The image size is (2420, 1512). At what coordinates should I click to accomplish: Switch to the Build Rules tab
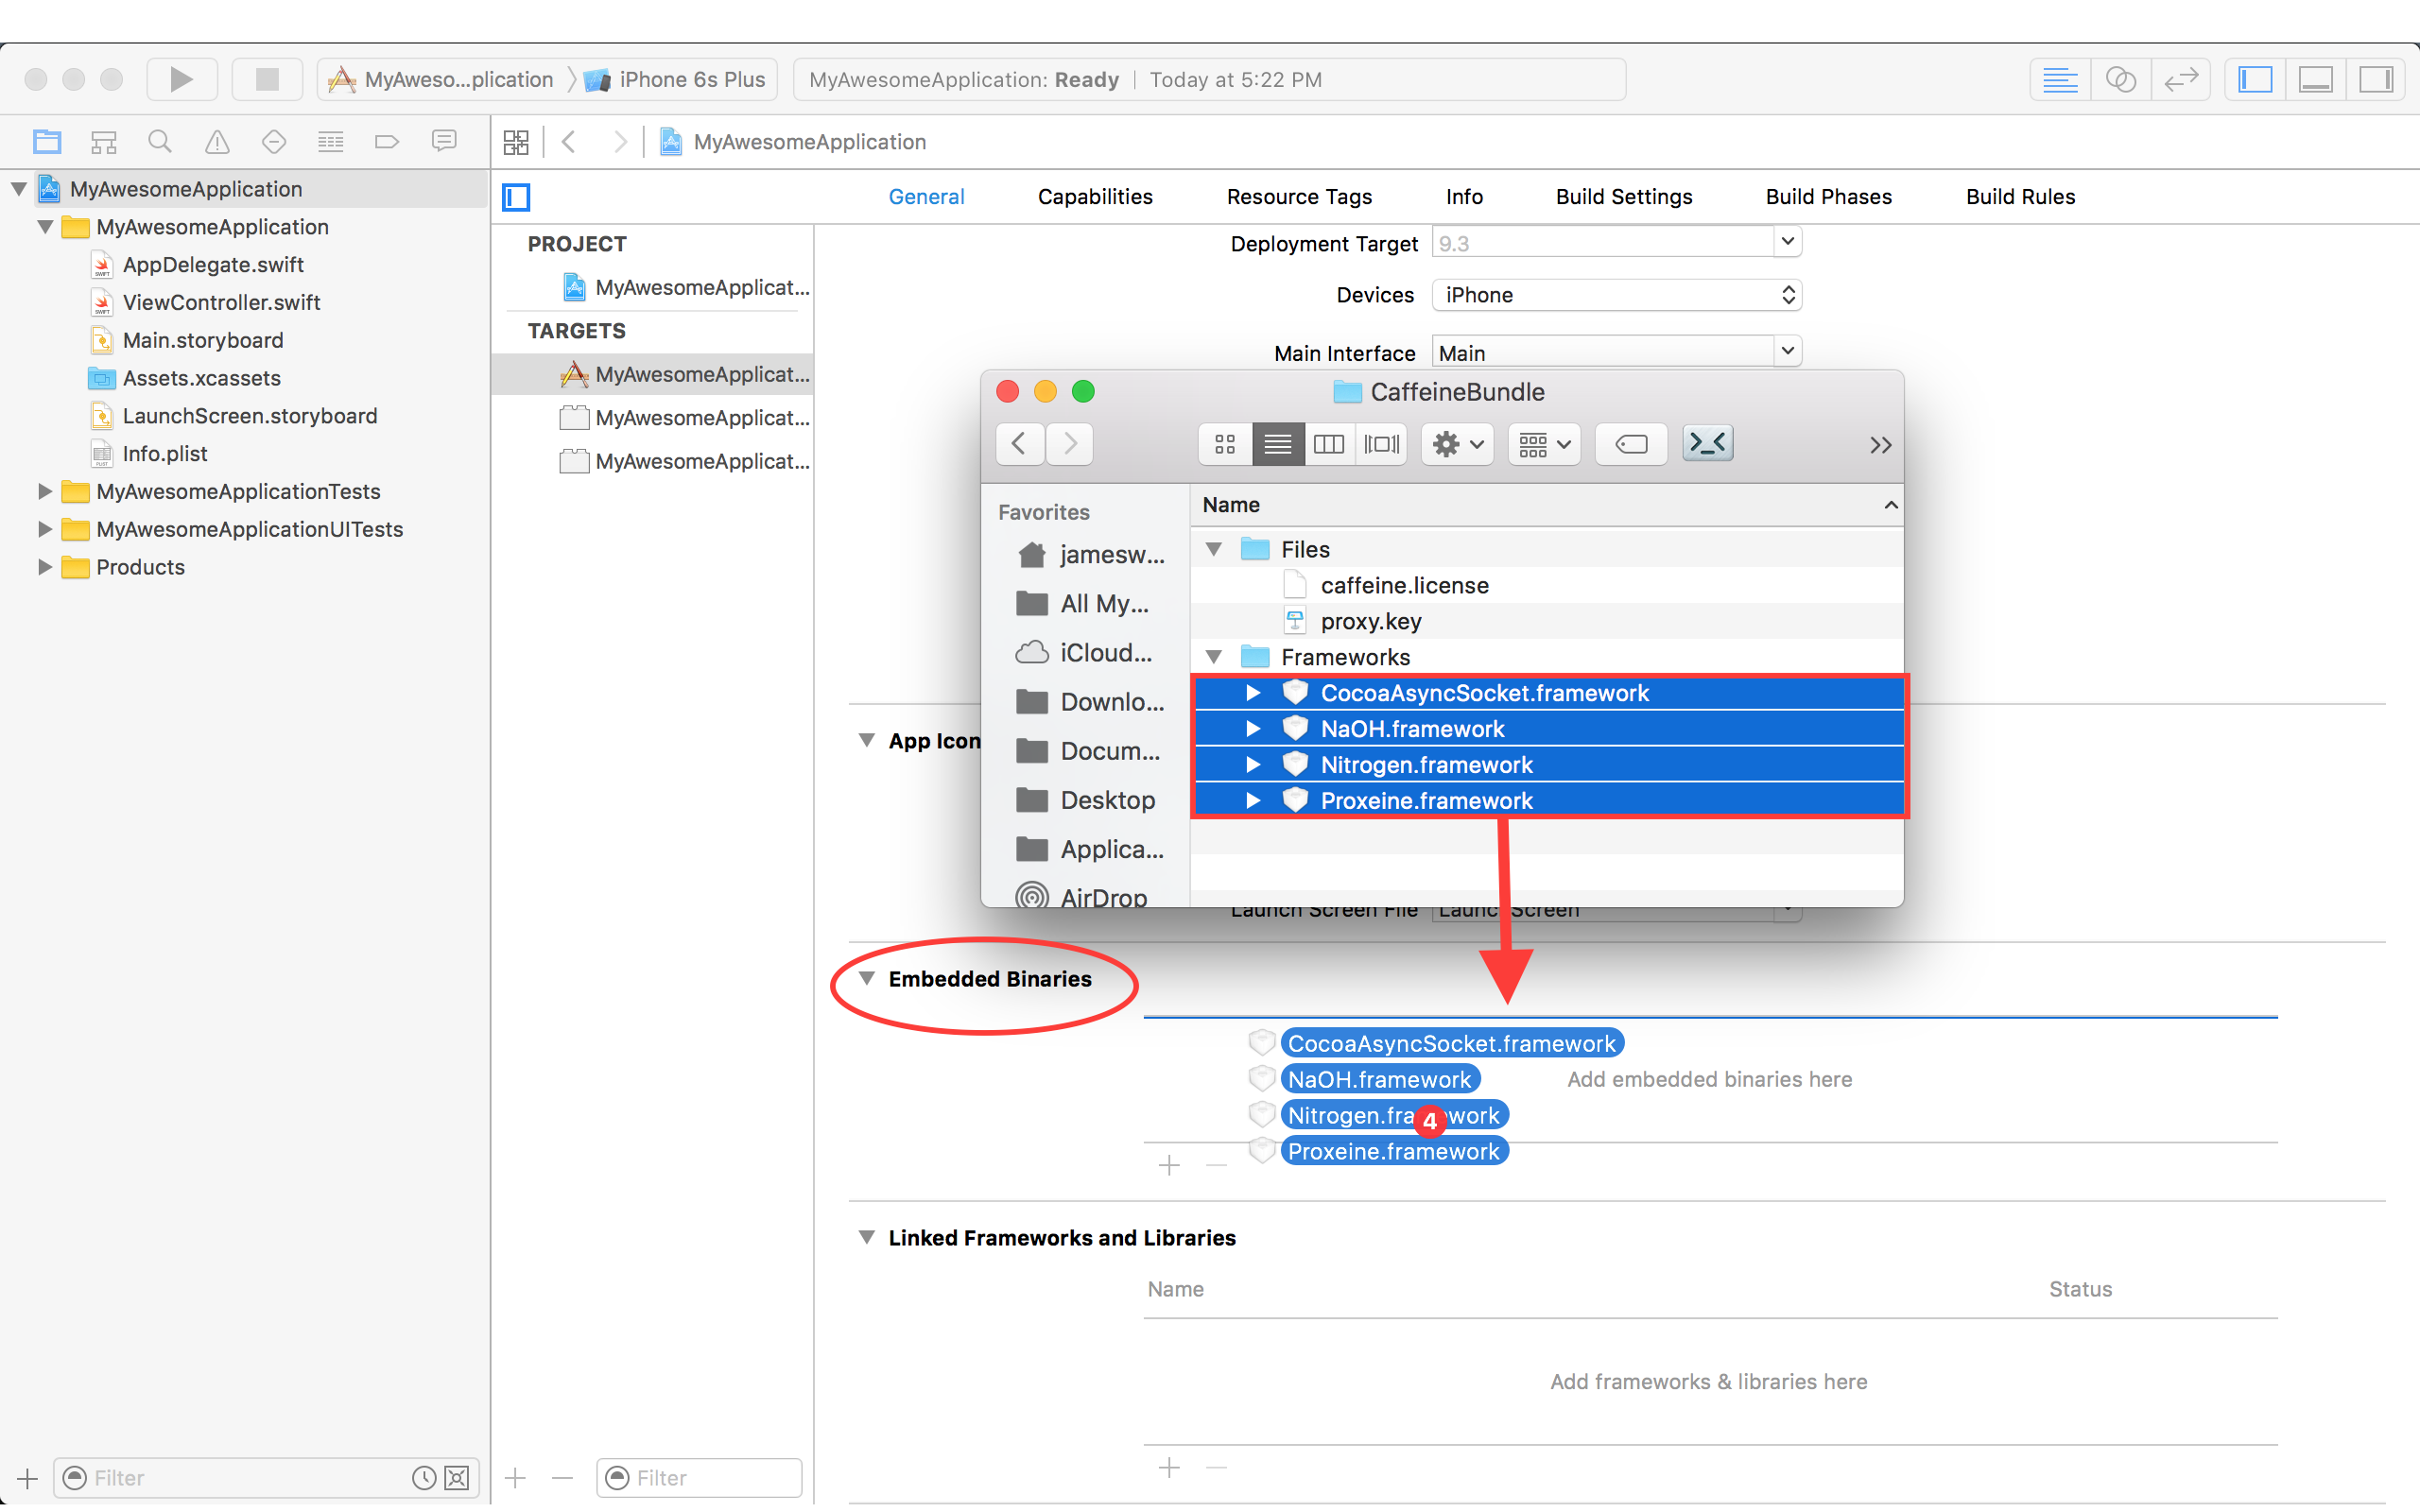click(x=2020, y=197)
